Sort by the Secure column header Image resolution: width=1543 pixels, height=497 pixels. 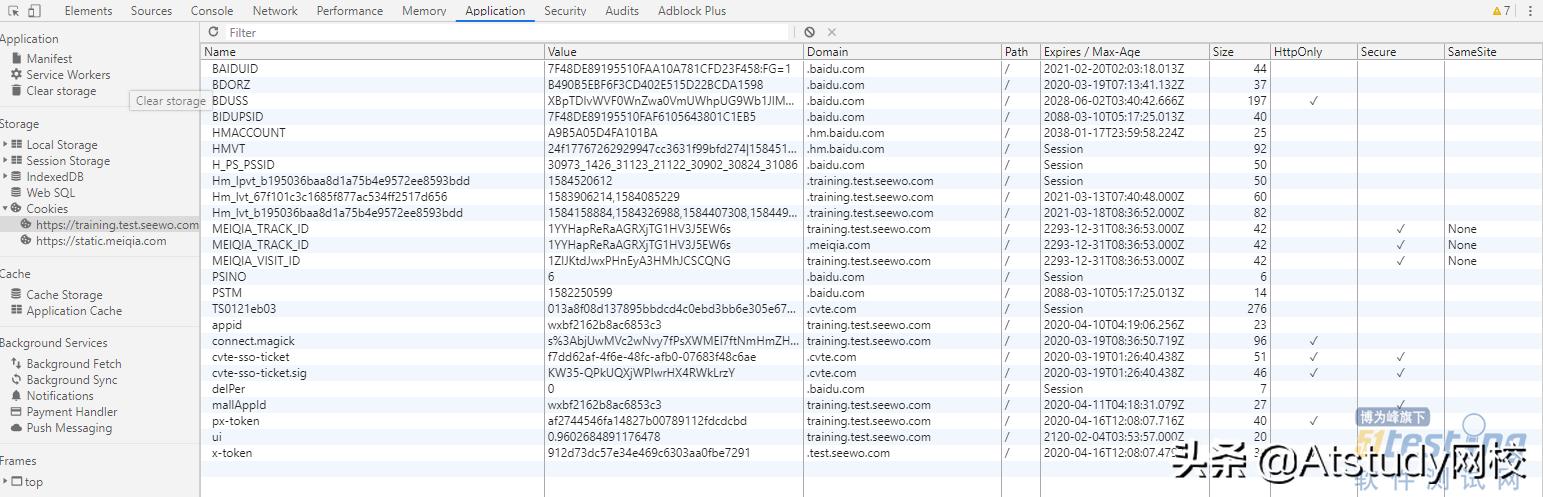(x=1399, y=51)
